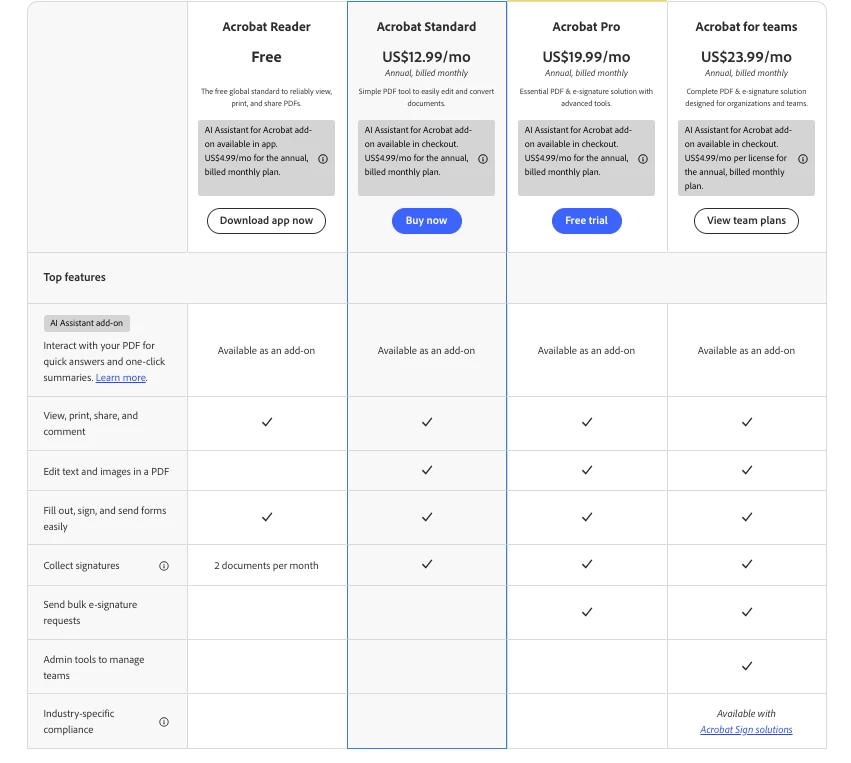Click 'Fill out, sign, and send forms easily' label
Viewport: 851px width, 763px height.
click(105, 518)
